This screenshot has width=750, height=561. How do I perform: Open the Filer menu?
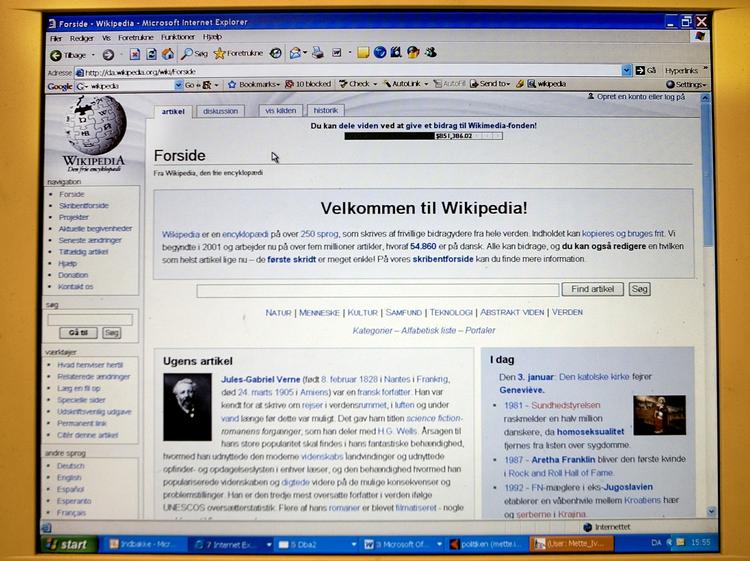[56, 38]
